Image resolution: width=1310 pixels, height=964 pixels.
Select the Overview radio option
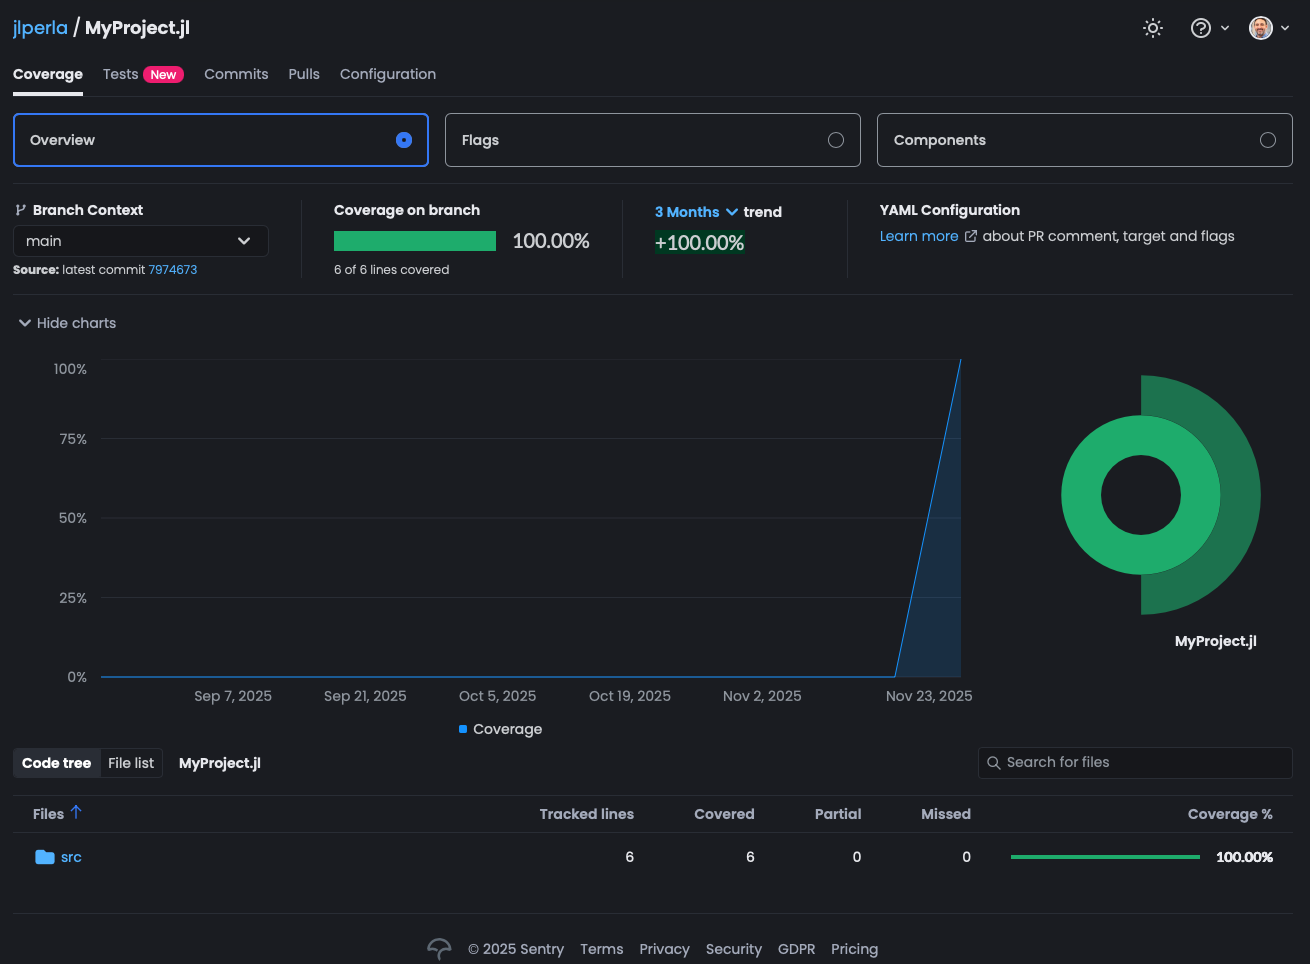(404, 140)
